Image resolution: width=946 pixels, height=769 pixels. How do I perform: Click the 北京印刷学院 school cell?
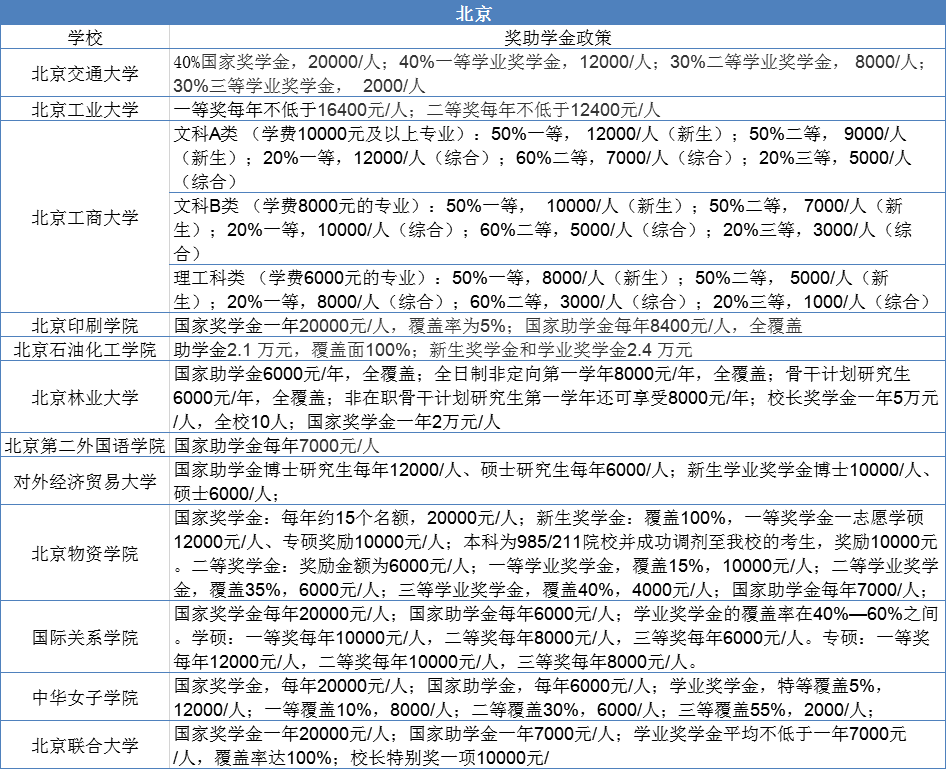tap(84, 324)
